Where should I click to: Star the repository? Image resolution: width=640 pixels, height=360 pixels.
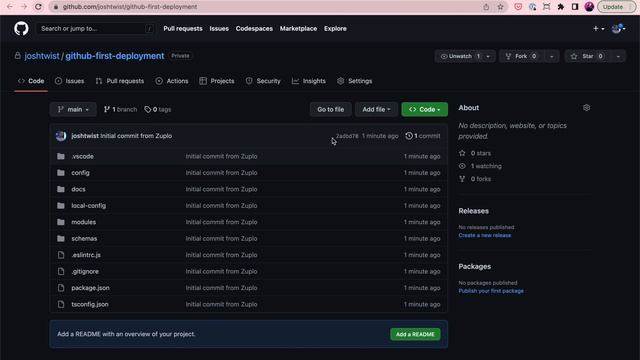point(587,56)
